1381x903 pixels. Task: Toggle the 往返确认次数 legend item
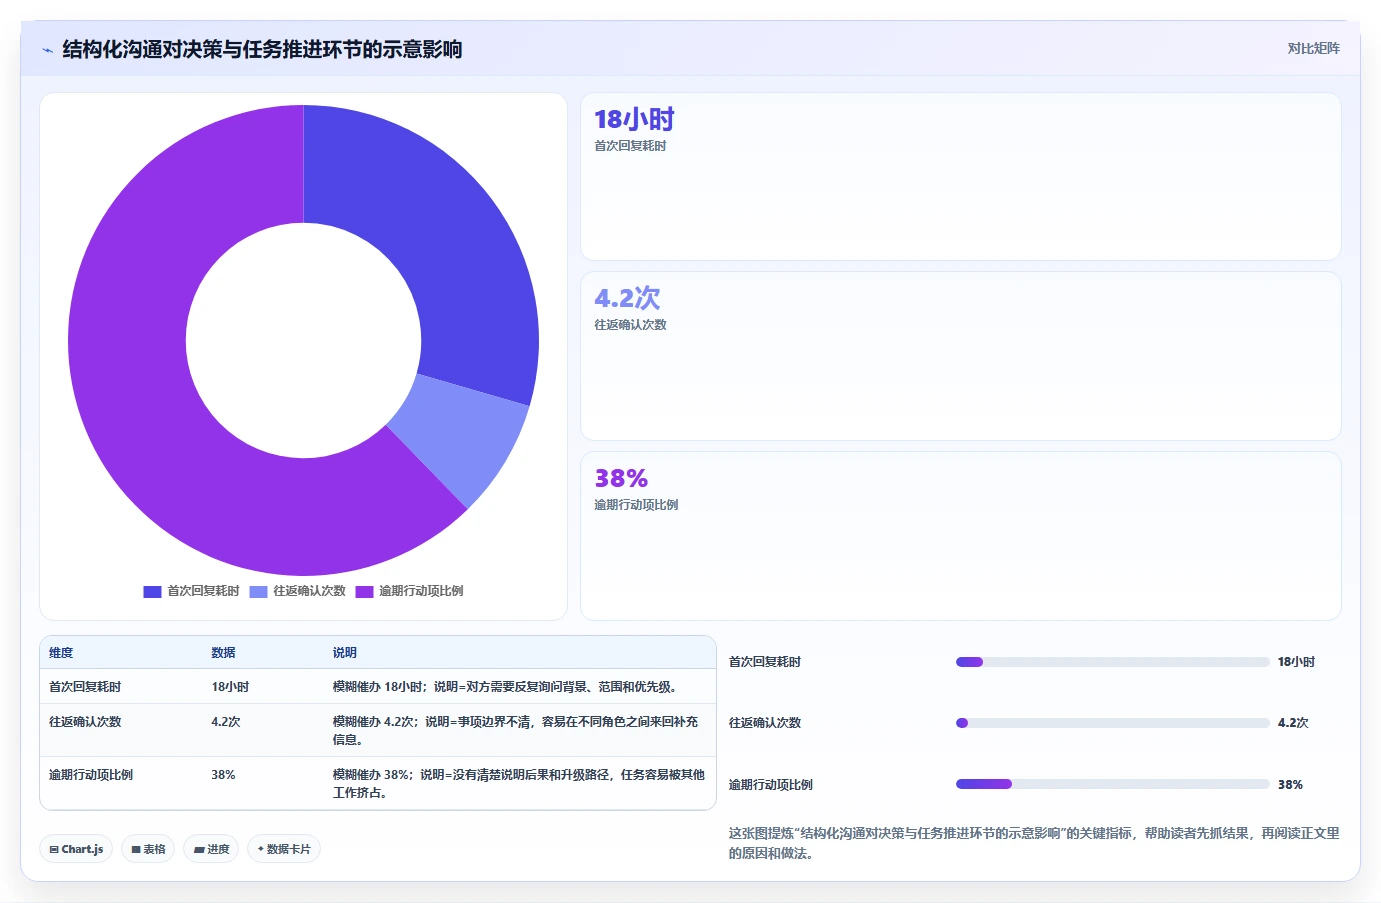[298, 591]
